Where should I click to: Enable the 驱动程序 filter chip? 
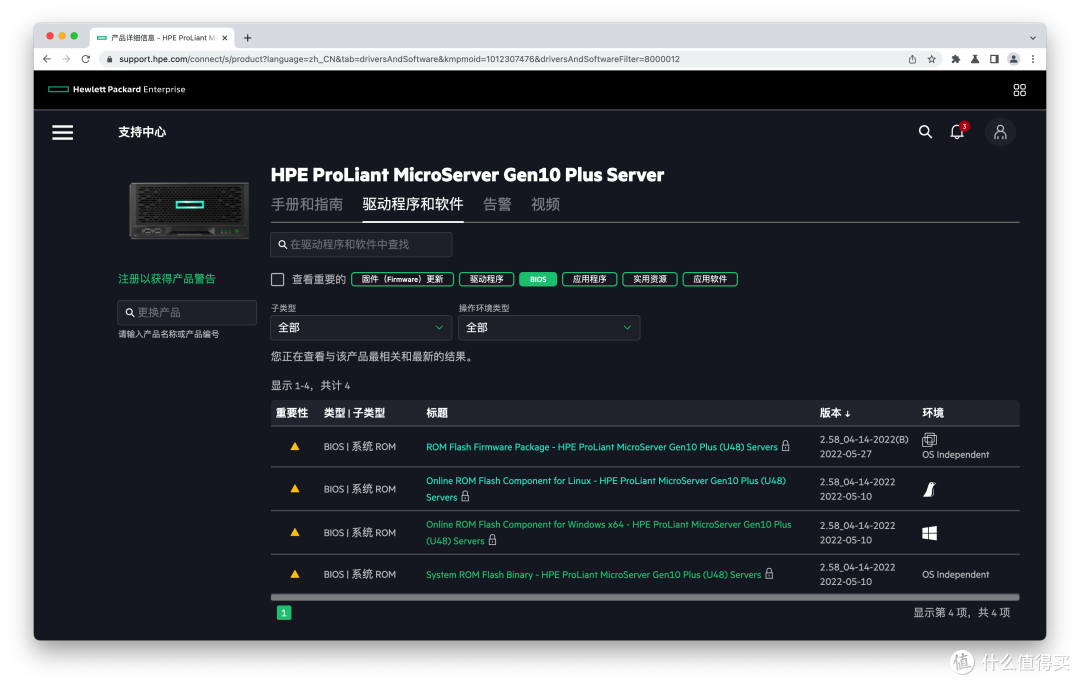[x=486, y=279]
